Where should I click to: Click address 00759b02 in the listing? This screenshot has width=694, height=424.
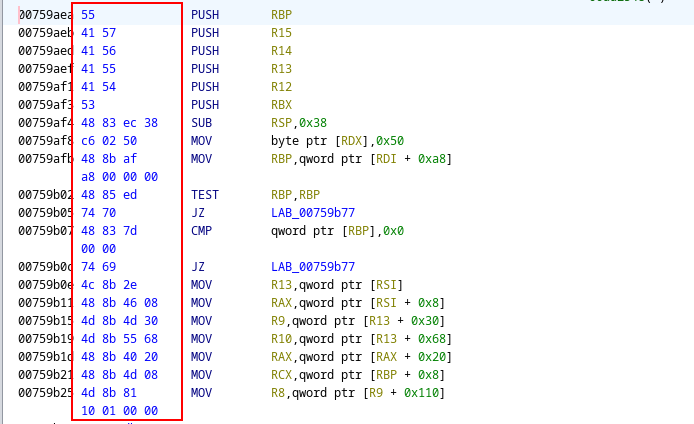point(44,195)
